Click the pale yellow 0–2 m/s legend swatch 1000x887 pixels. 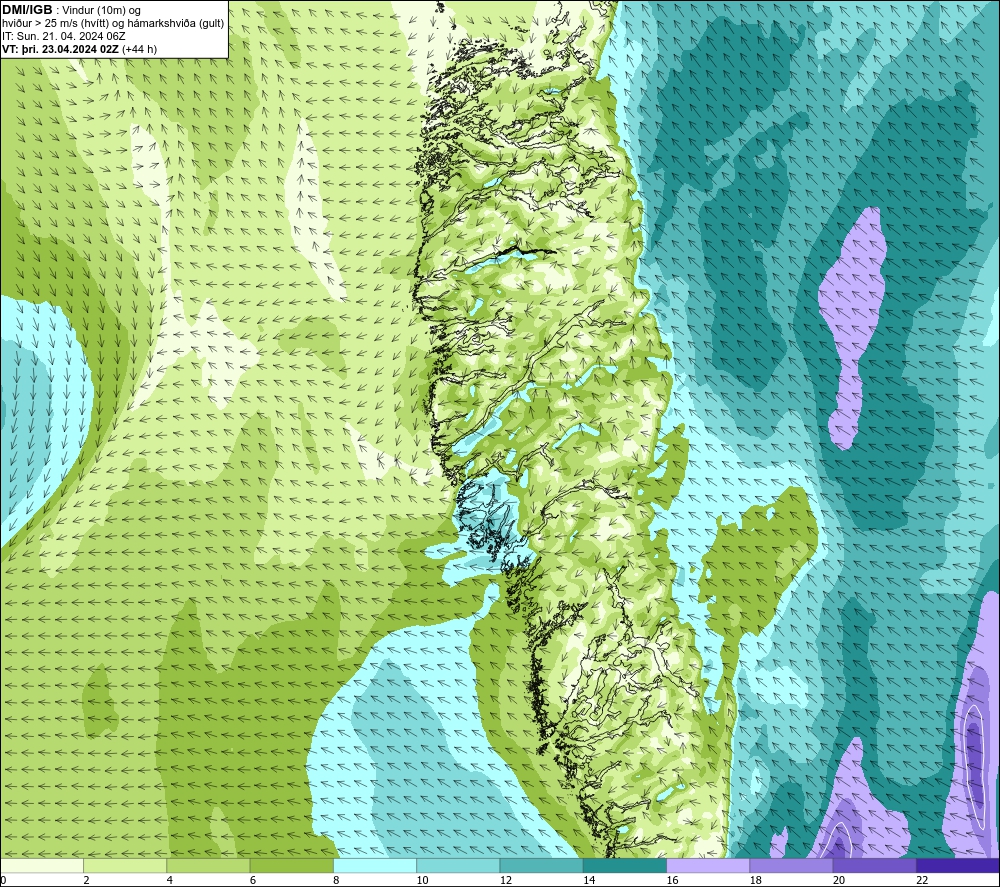coord(42,865)
